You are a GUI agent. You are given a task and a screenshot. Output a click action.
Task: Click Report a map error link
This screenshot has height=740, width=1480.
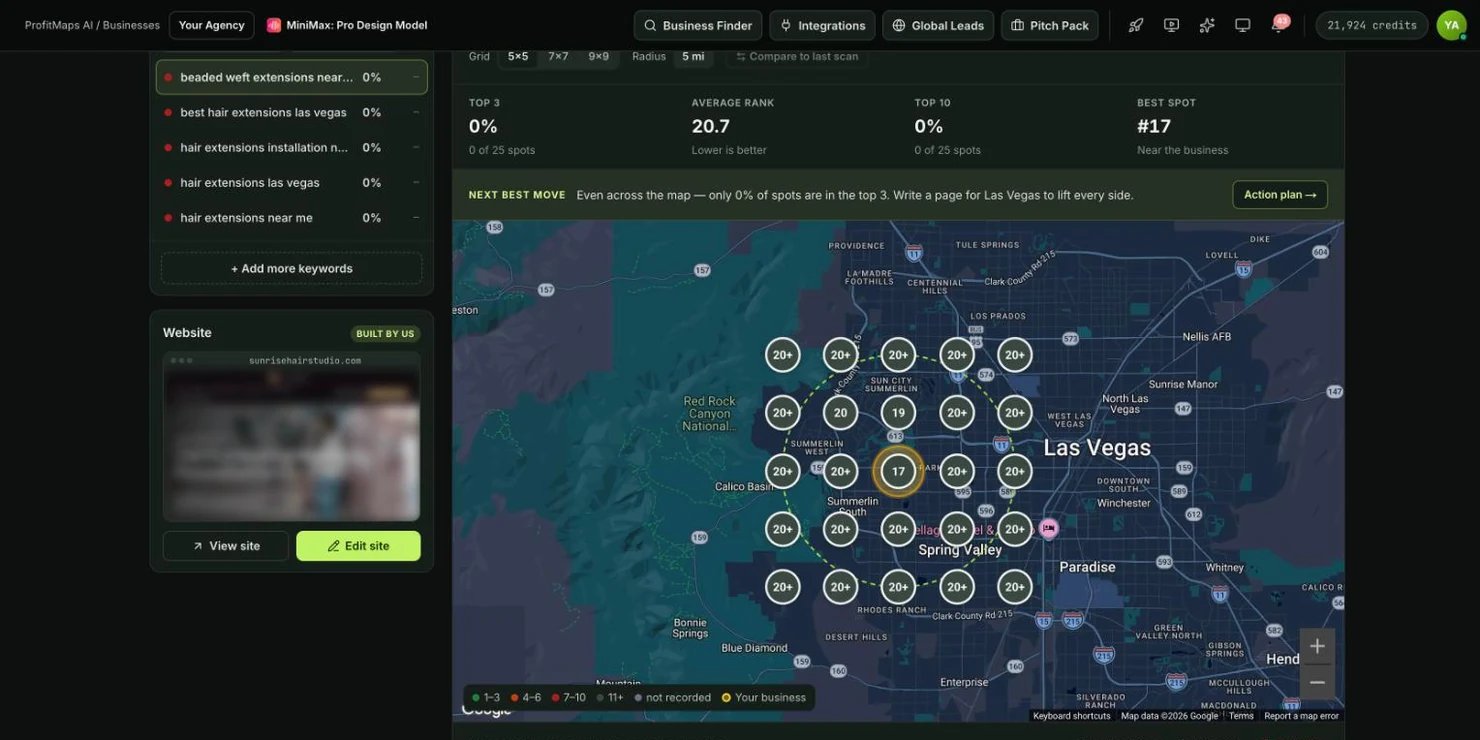coord(1301,716)
